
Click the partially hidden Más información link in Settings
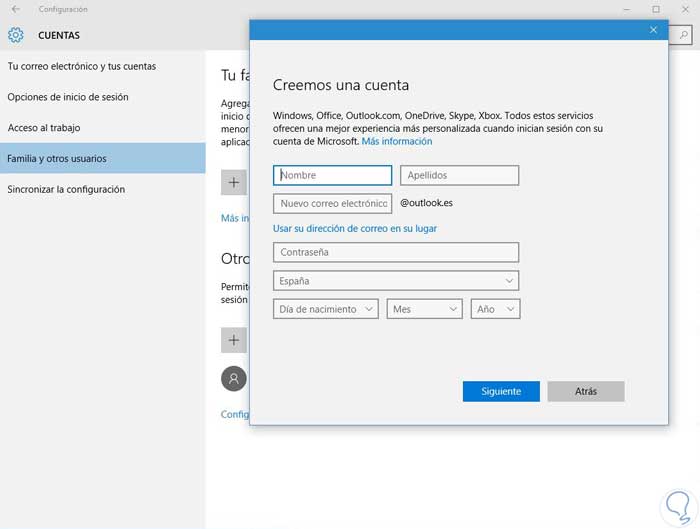pyautogui.click(x=235, y=218)
